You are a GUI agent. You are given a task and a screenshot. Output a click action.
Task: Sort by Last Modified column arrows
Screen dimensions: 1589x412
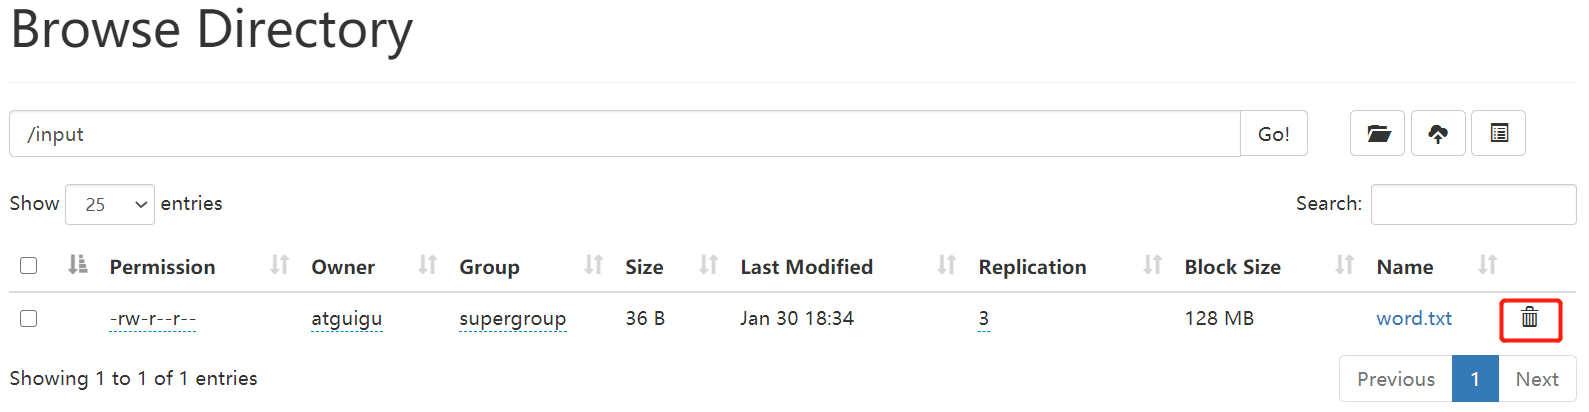(946, 265)
